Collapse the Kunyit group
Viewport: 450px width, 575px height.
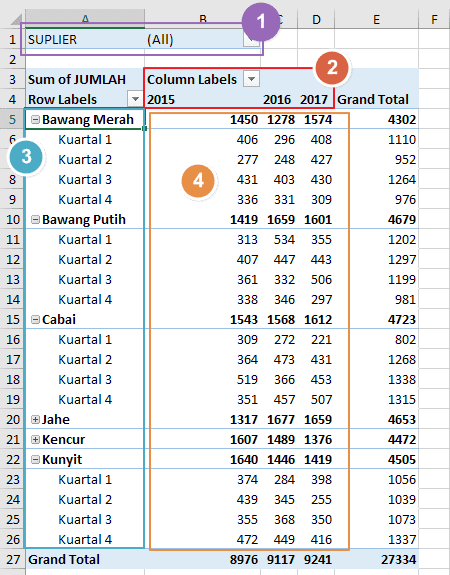35,459
